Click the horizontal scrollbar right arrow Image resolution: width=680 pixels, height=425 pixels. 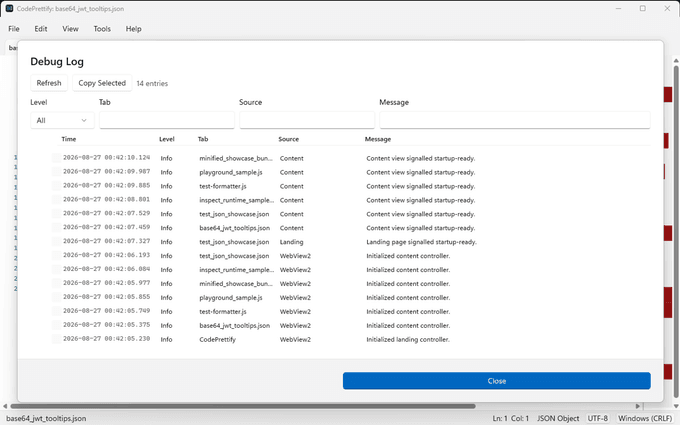point(638,406)
